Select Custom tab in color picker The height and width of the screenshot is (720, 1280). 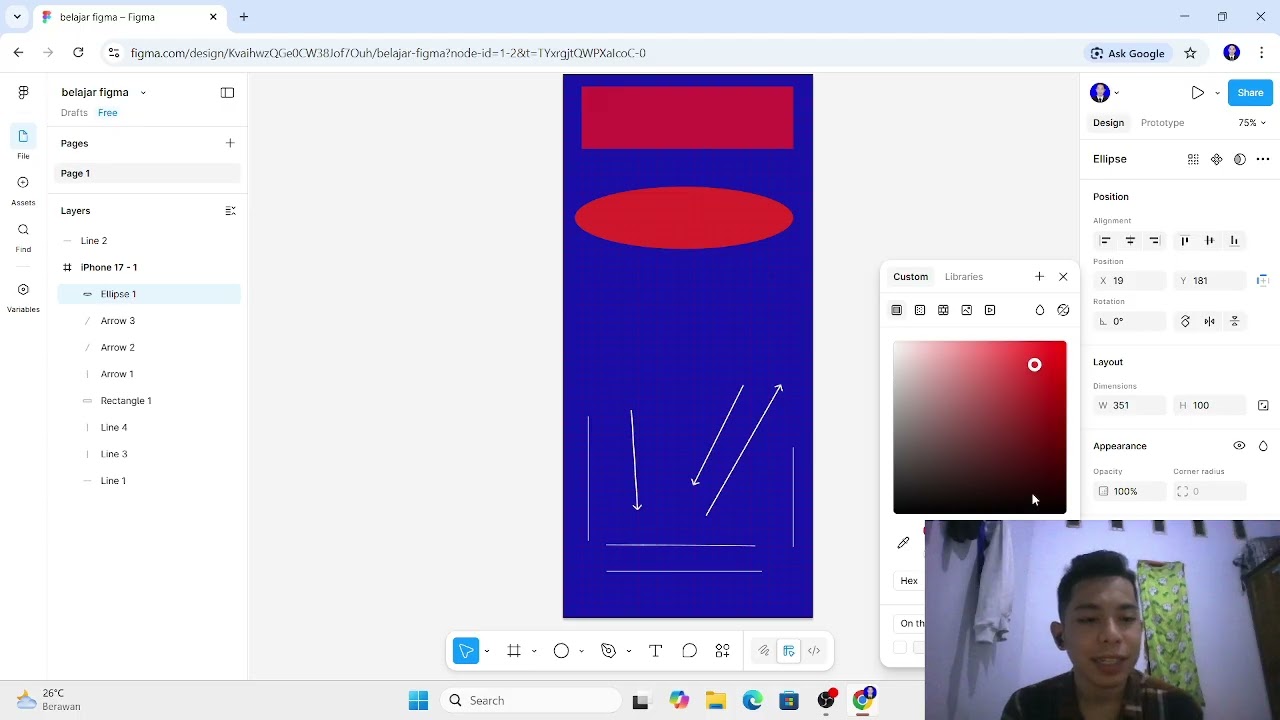point(910,277)
